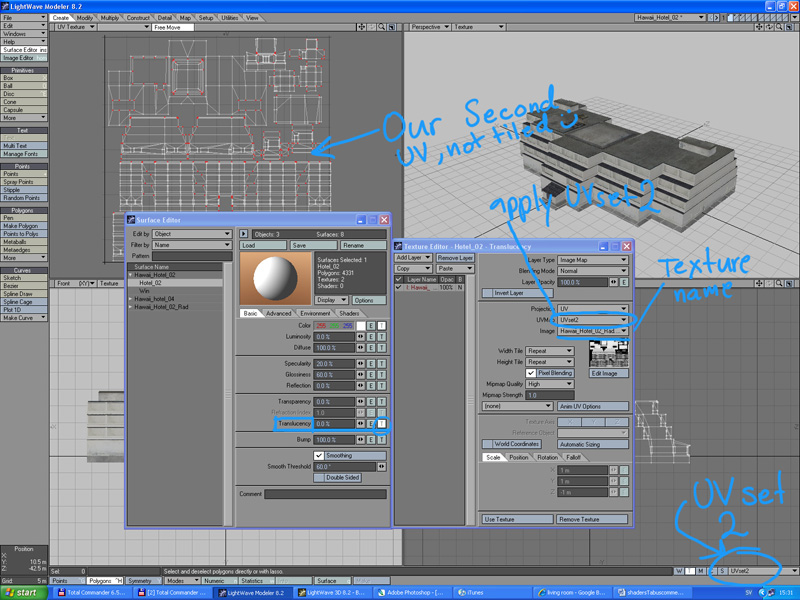Click the Rename surface button
The height and width of the screenshot is (600, 800).
363,245
